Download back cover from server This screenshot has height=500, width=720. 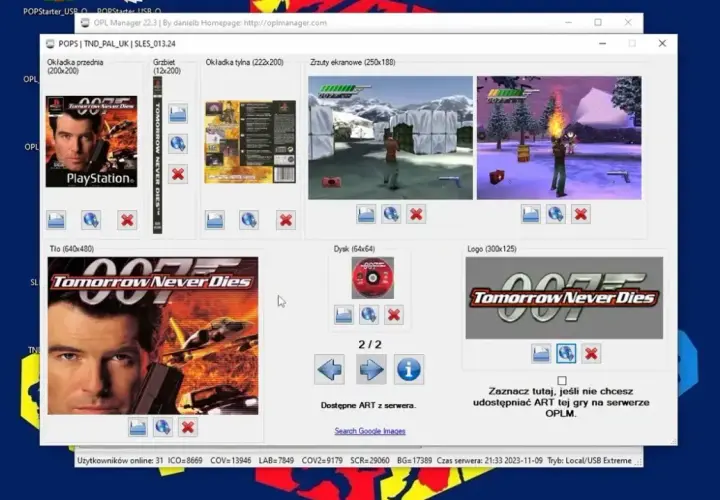(249, 220)
